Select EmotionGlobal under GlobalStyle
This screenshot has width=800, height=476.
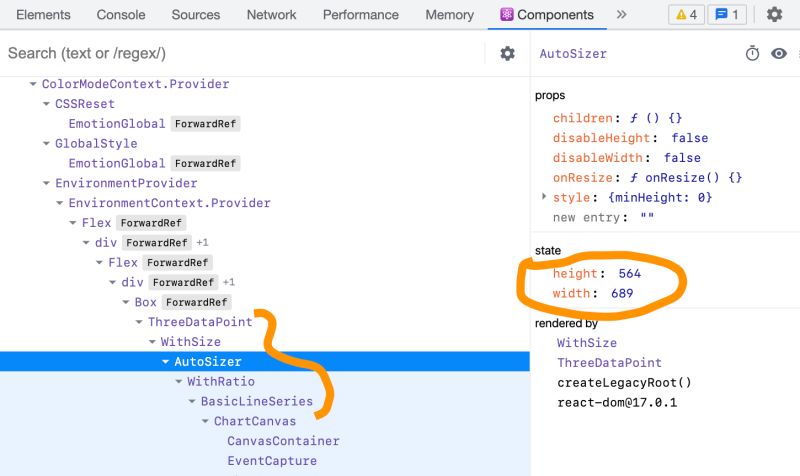point(117,163)
